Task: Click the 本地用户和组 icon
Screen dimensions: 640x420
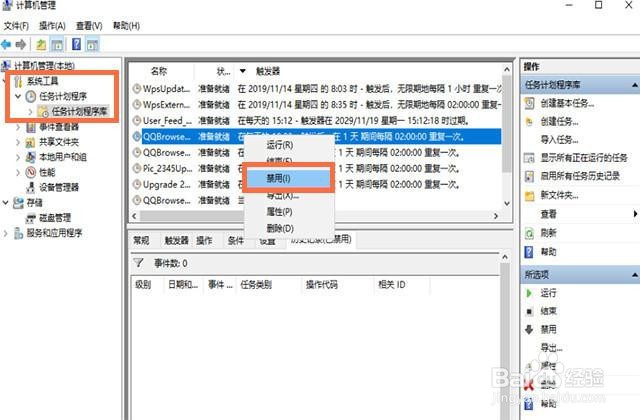Action: coord(31,157)
